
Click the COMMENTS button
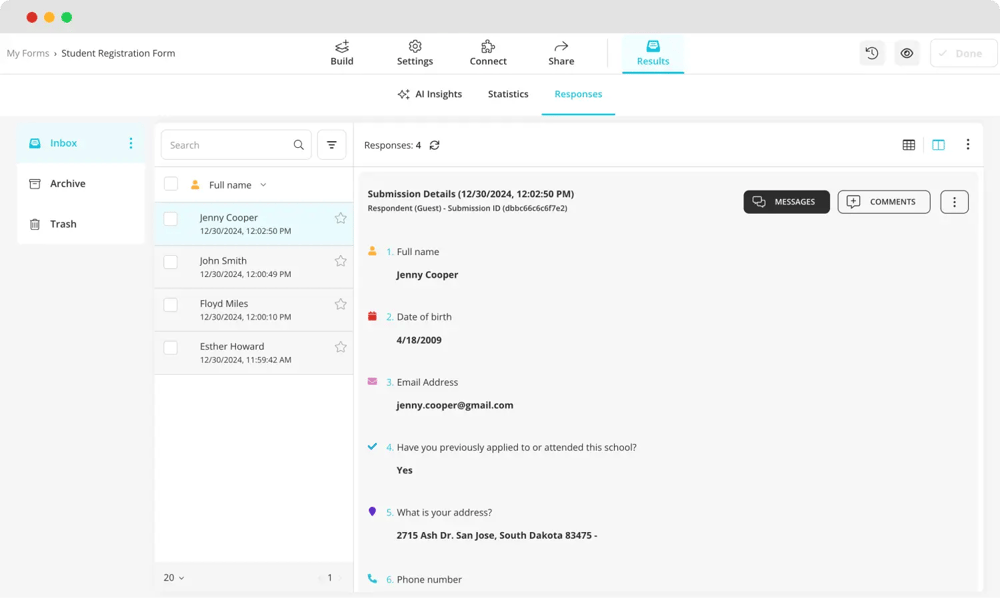click(x=883, y=202)
